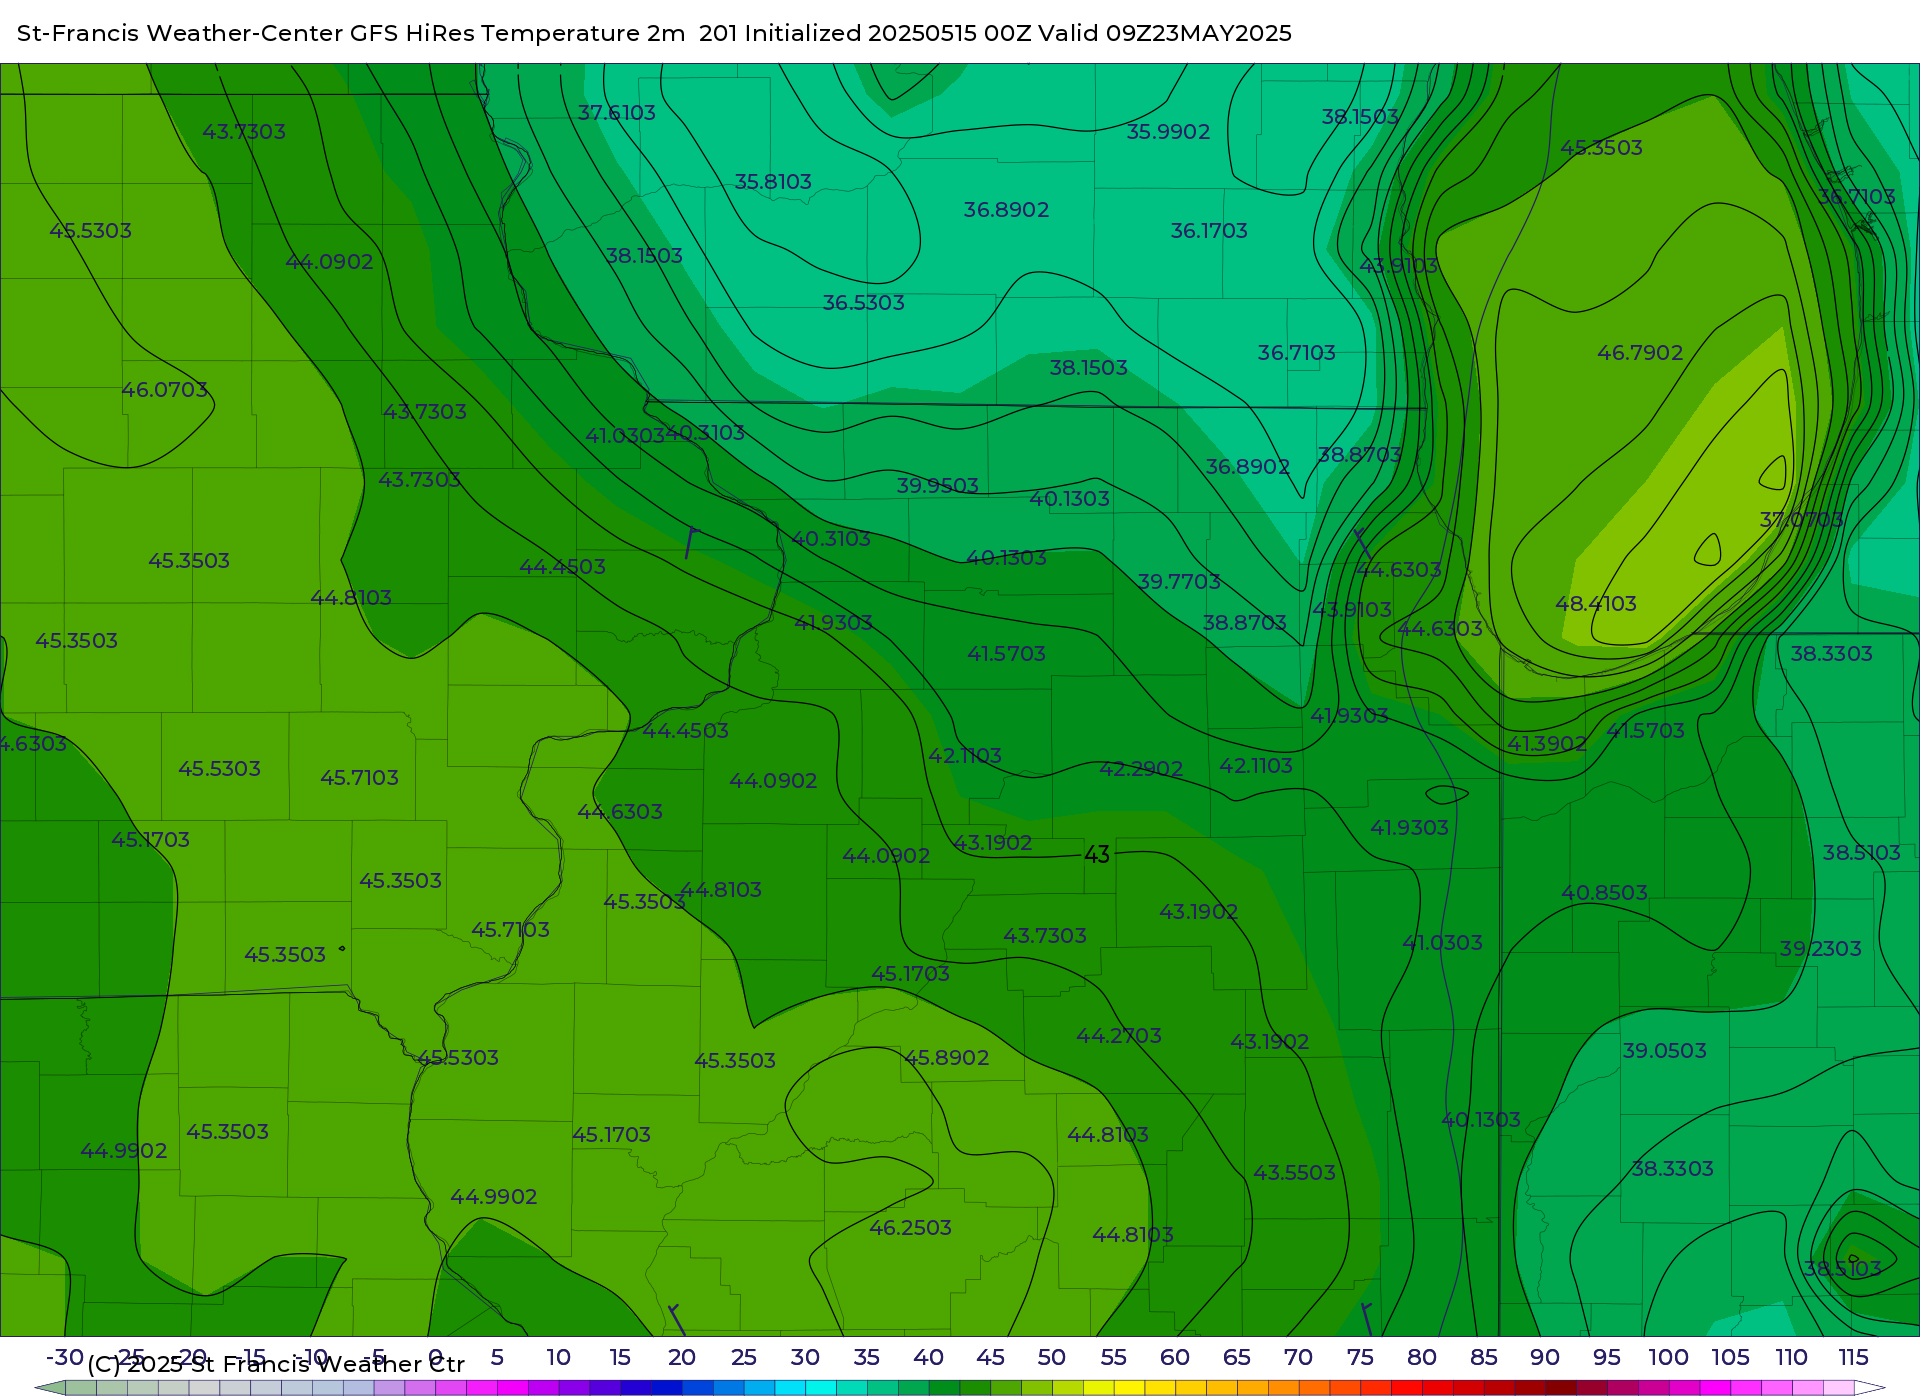Viewport: 1920px width, 1400px height.
Task: Click the '50' color scale label
Action: [1051, 1358]
